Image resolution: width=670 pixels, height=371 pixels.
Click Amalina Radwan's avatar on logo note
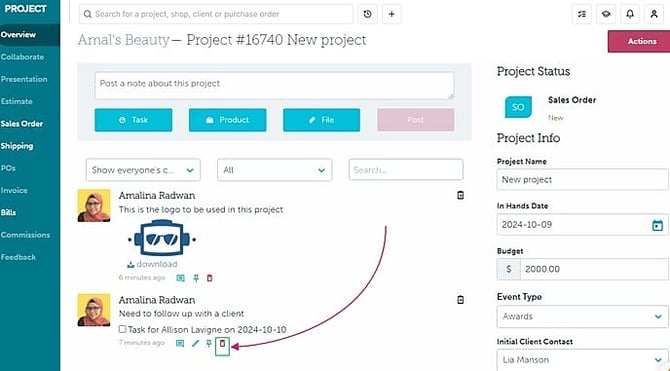tap(94, 206)
